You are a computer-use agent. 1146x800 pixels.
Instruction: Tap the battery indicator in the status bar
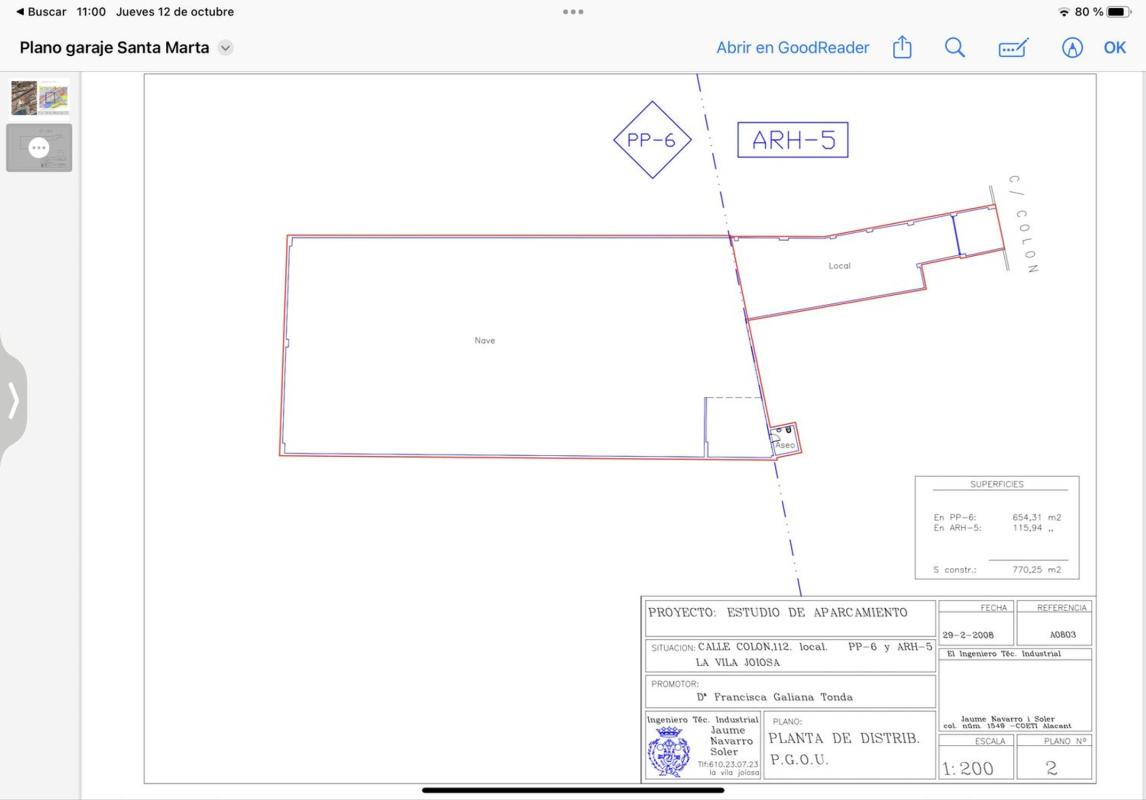1119,12
